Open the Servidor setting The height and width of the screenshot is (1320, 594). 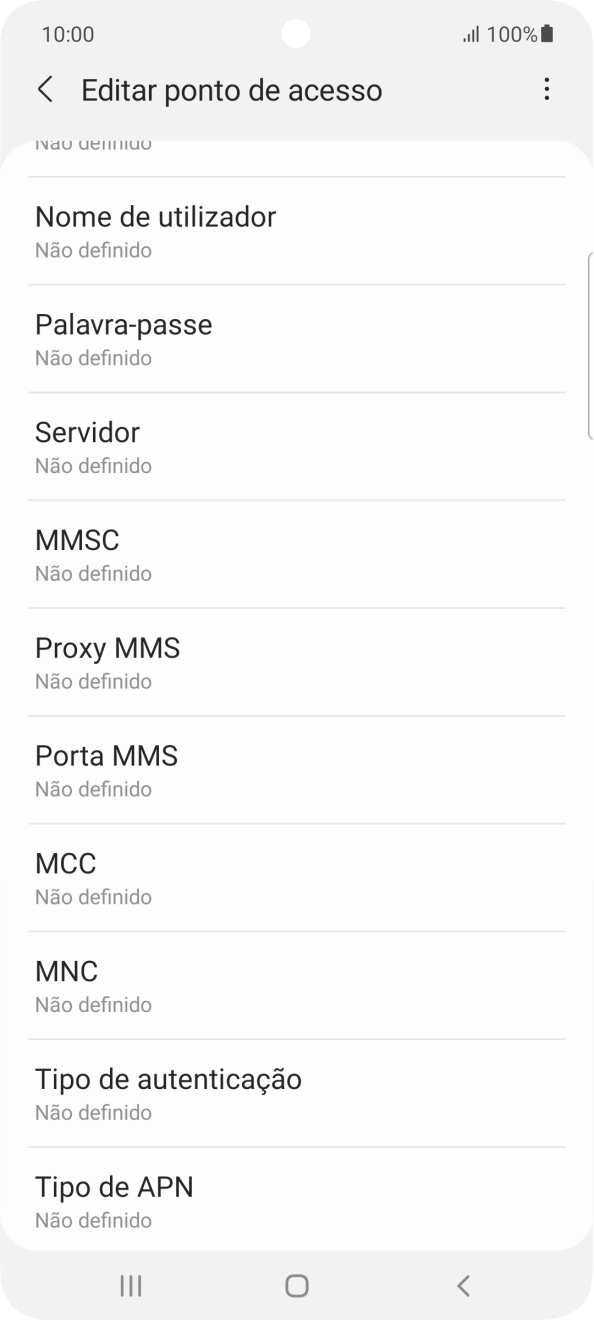(297, 446)
